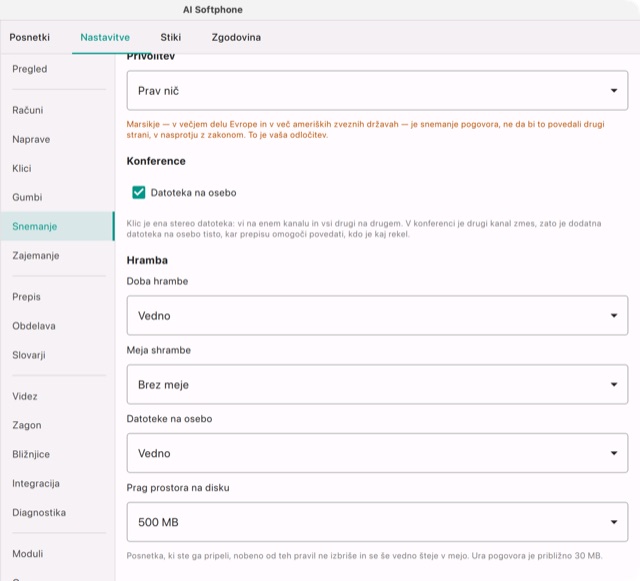The height and width of the screenshot is (581, 640).
Task: Click the Klic je ena stereo datoteka note
Action: 364,229
